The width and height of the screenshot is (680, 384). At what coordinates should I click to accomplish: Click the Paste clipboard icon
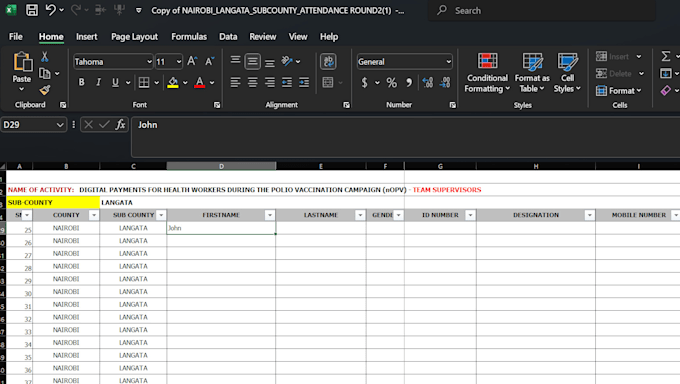coord(22,62)
